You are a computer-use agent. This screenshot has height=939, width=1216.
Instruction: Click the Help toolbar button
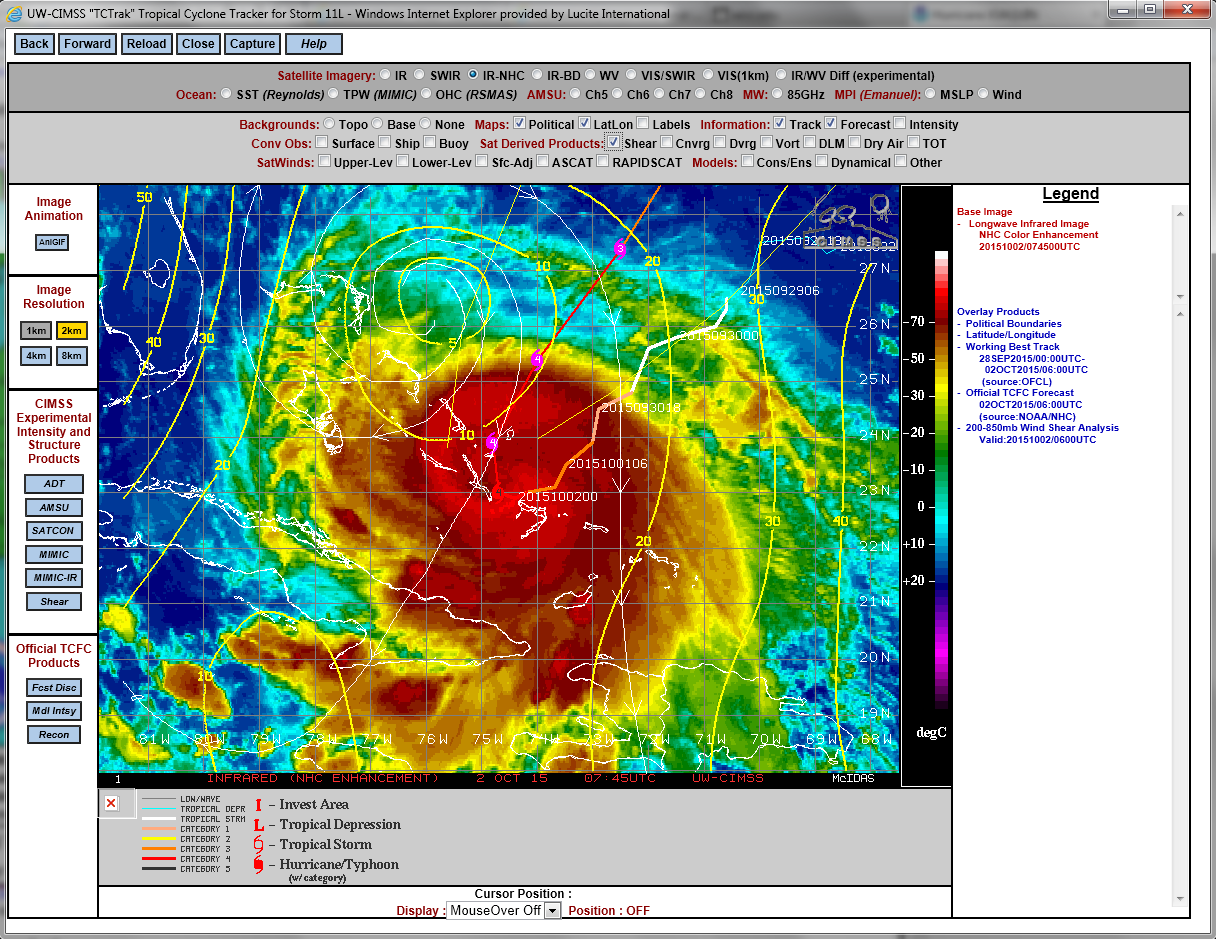tap(314, 44)
